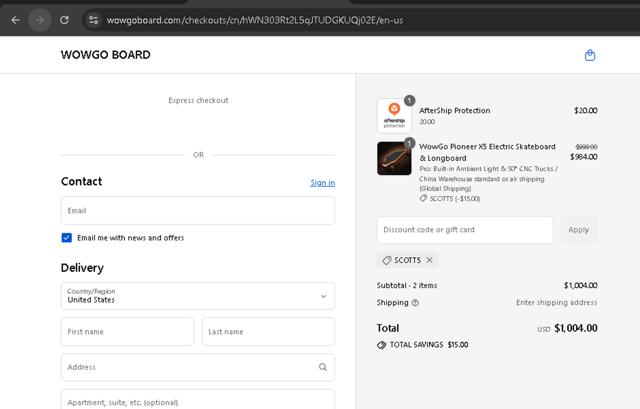Focus the Discount code or gift card field
The height and width of the screenshot is (409, 640).
pyautogui.click(x=465, y=230)
